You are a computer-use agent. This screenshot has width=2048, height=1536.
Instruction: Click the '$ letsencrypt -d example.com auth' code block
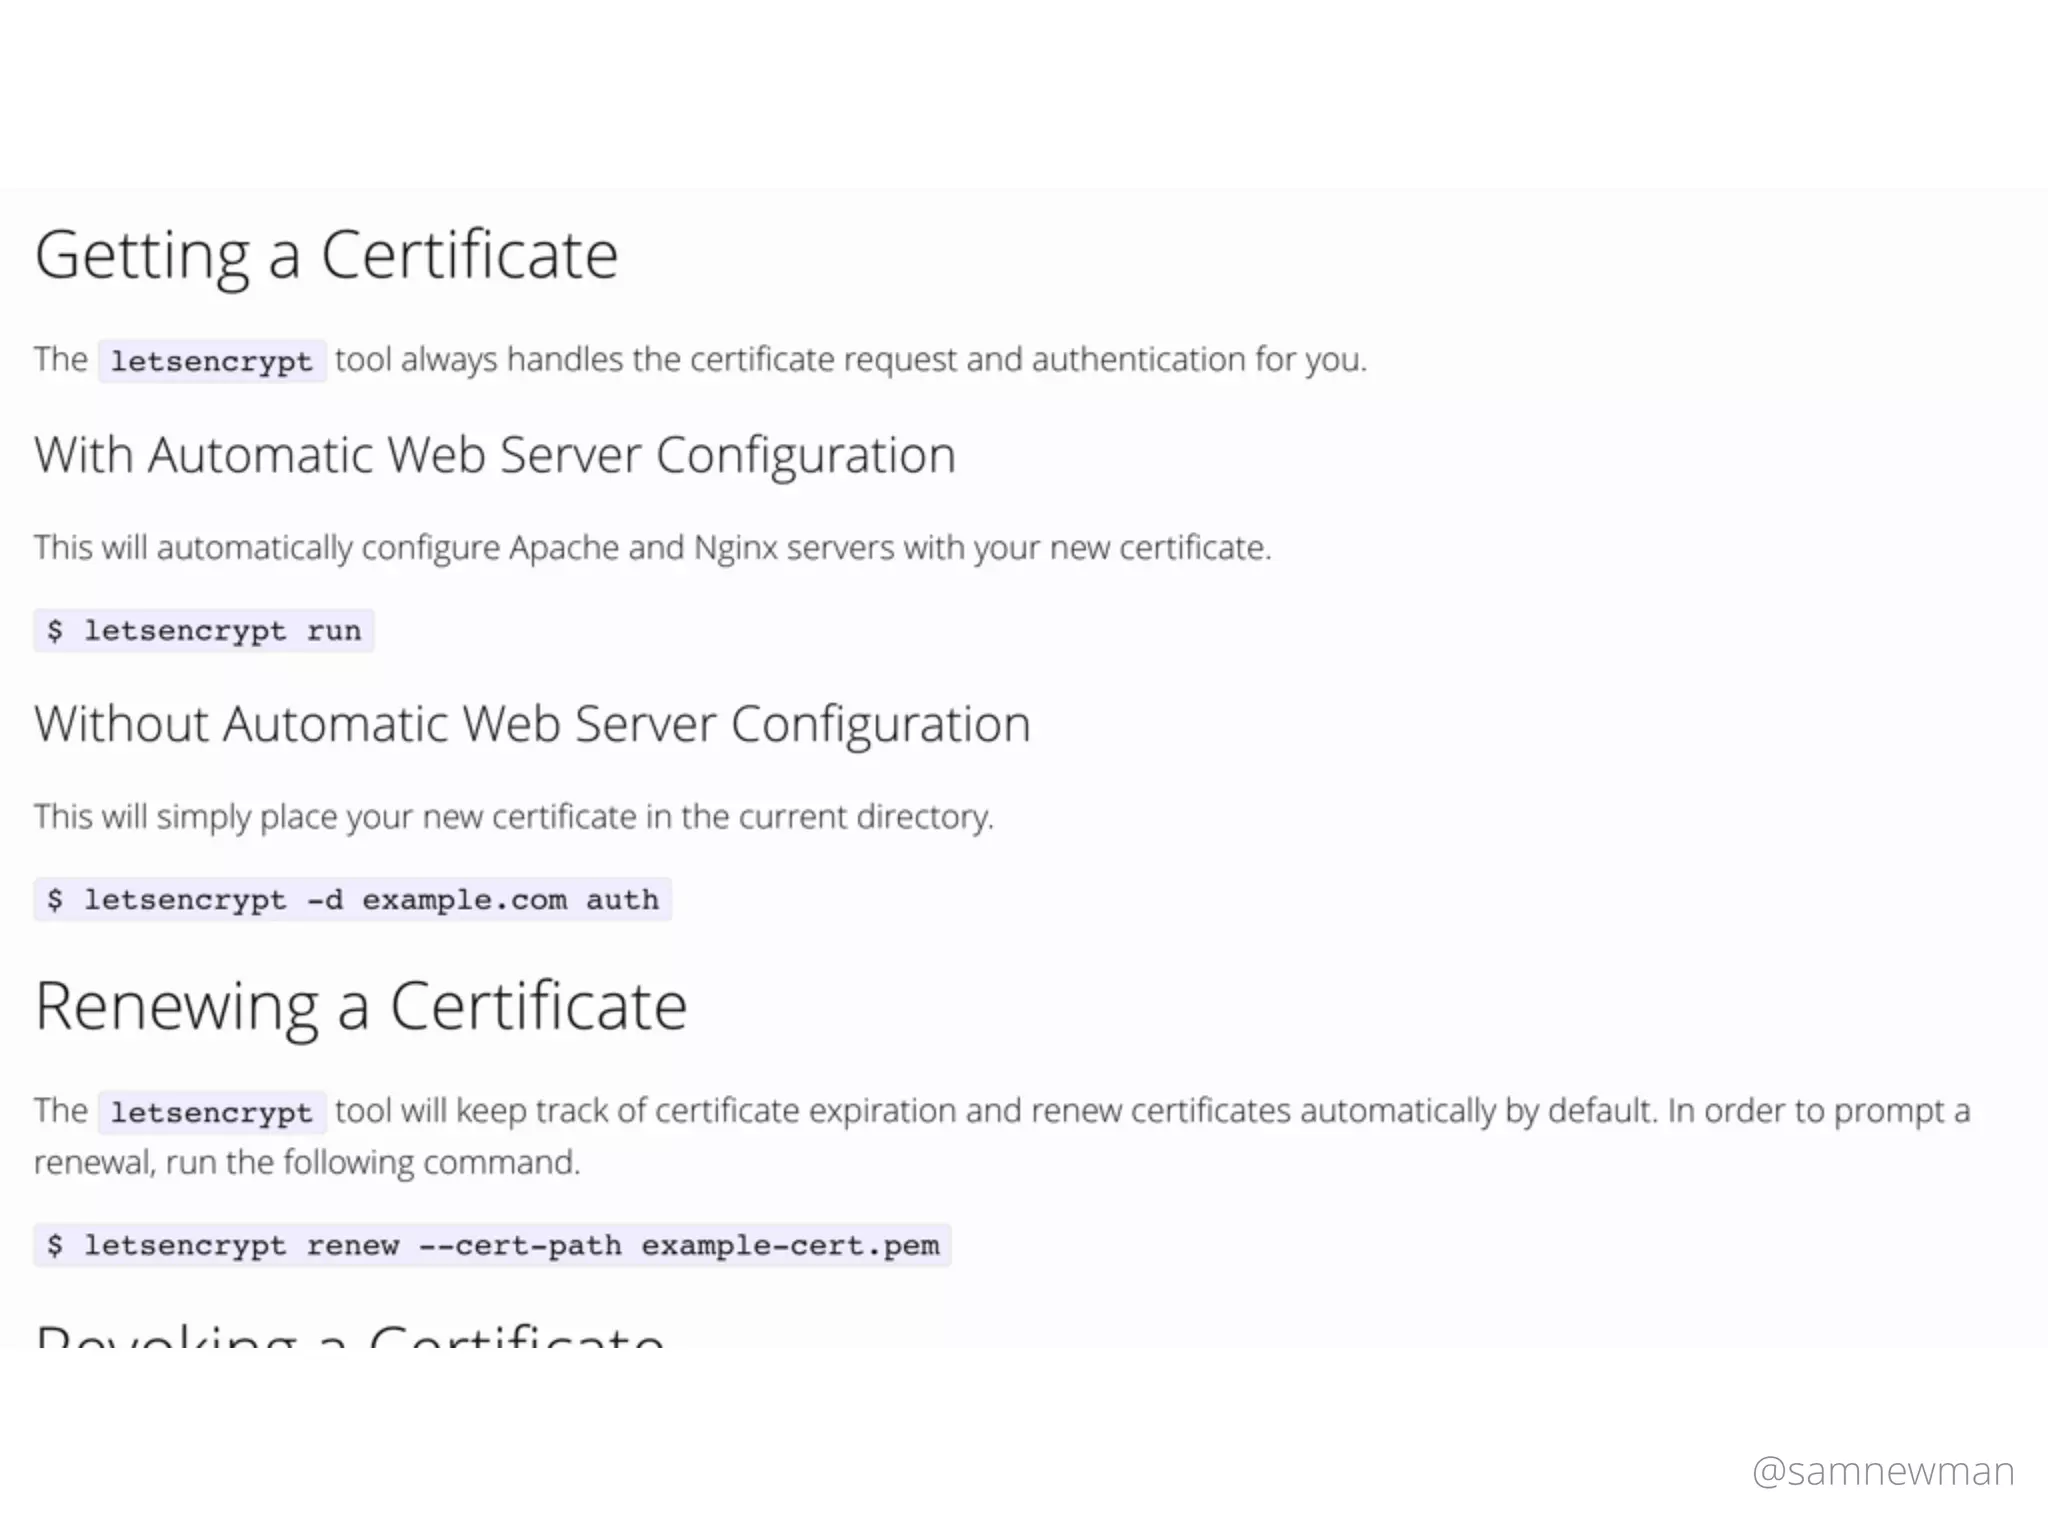coord(352,900)
